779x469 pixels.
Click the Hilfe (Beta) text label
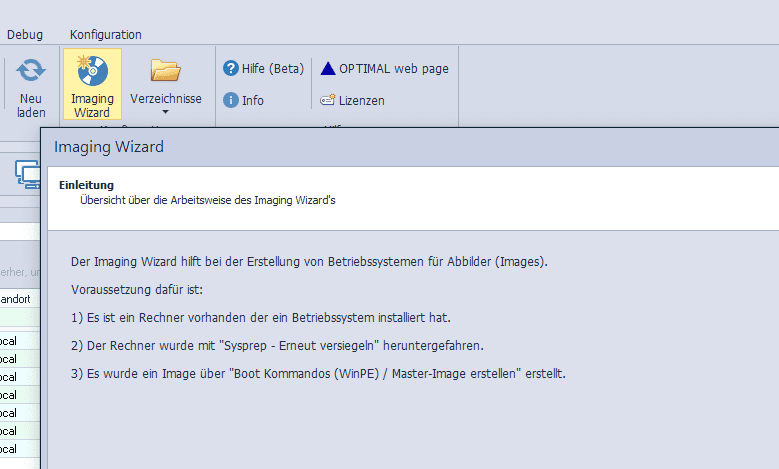[x=272, y=69]
